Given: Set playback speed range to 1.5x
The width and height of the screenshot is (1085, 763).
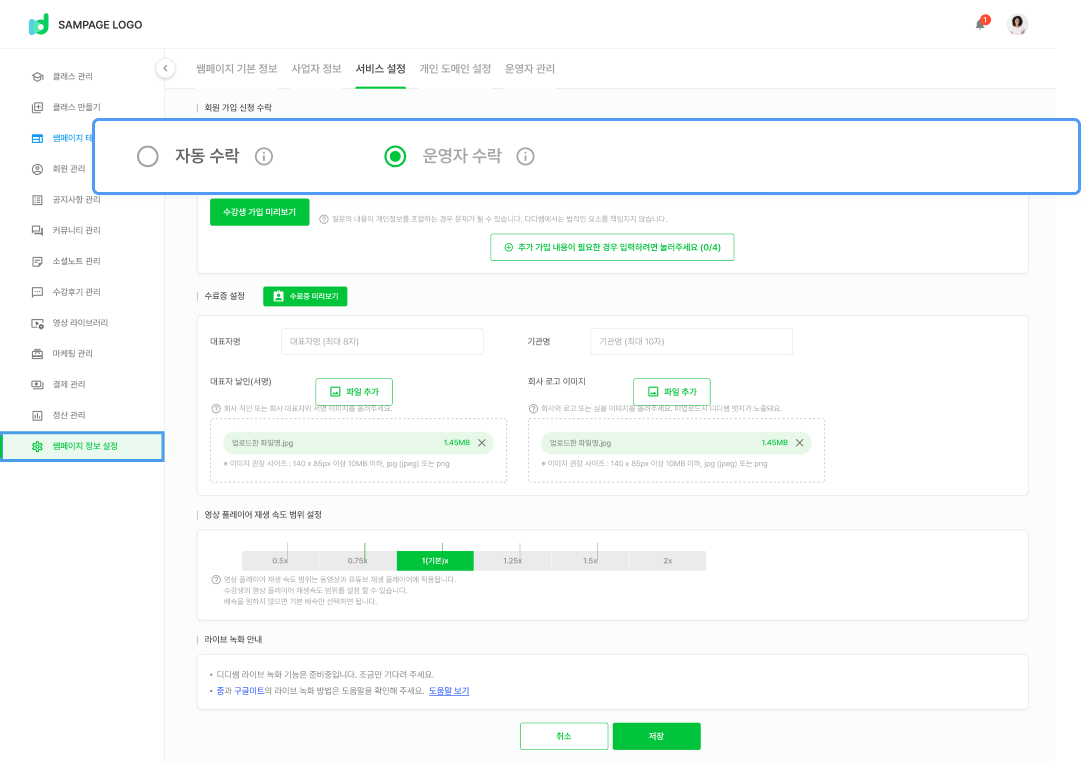Looking at the screenshot, I should click(x=590, y=561).
